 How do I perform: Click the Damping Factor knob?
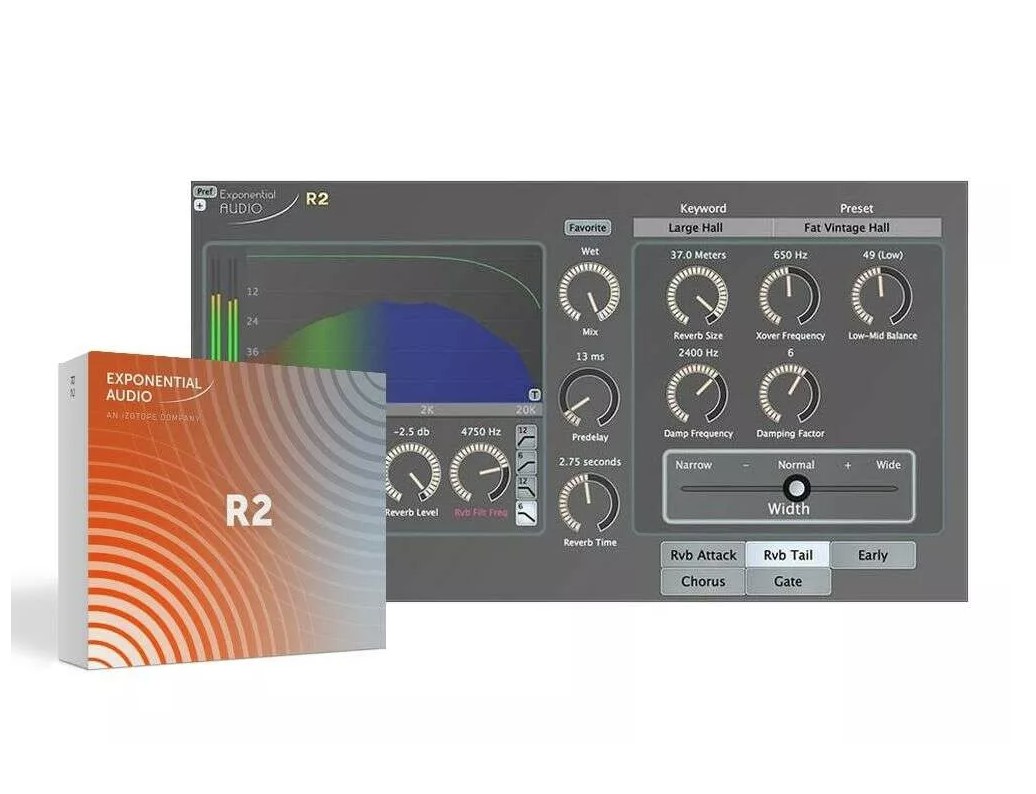click(x=790, y=394)
